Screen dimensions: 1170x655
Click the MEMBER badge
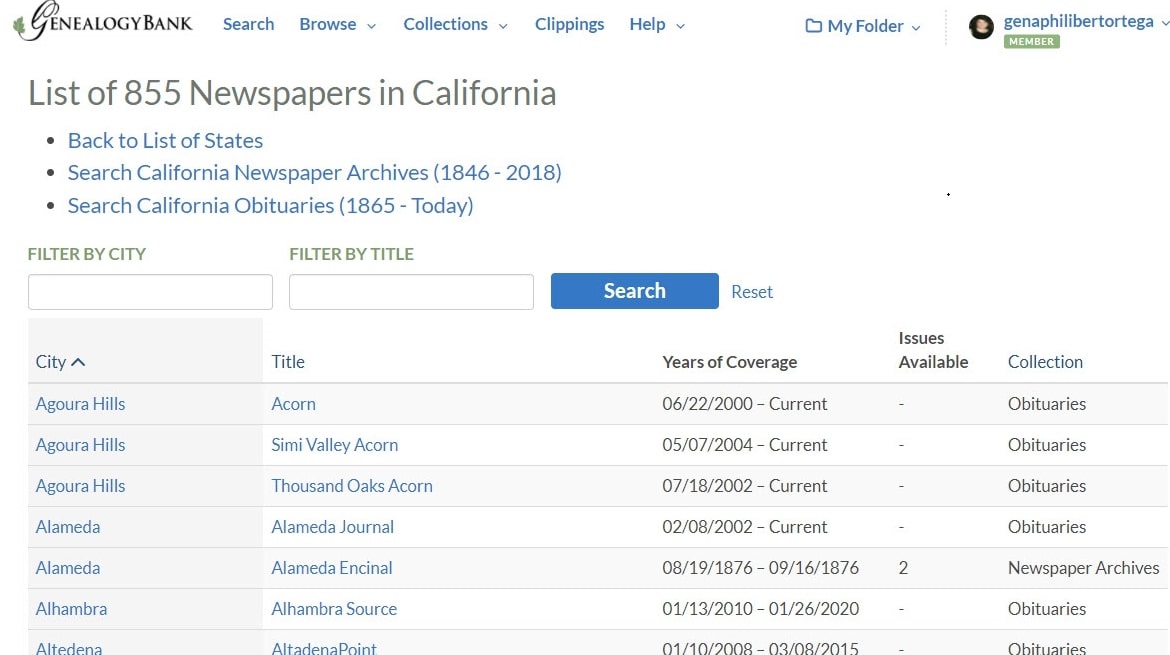point(1031,42)
